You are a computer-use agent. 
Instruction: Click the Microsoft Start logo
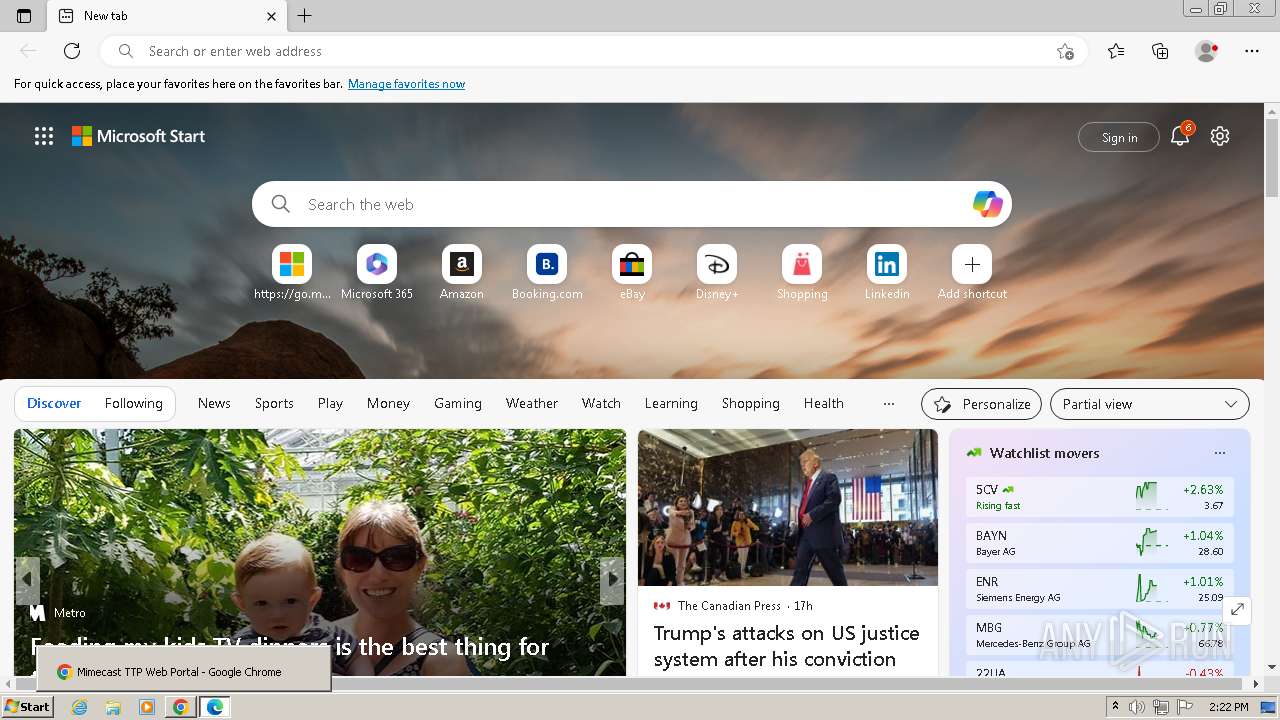click(138, 136)
